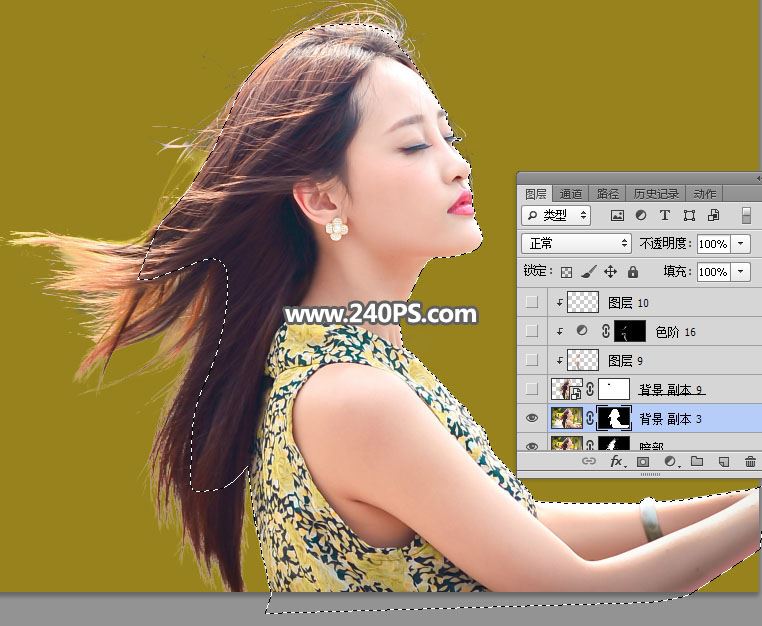Hide the 背景 副本 3 layer
Screen dimensions: 762x626
532,418
